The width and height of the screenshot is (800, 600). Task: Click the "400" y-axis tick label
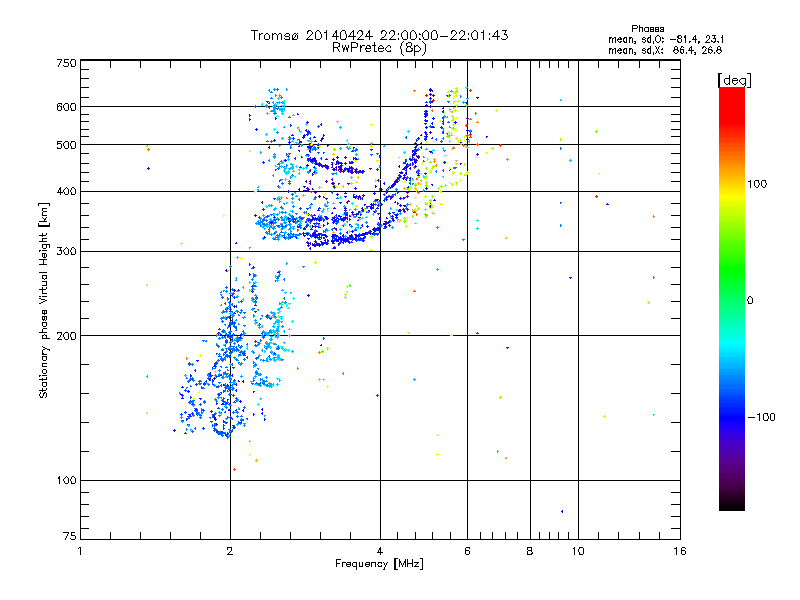click(66, 192)
